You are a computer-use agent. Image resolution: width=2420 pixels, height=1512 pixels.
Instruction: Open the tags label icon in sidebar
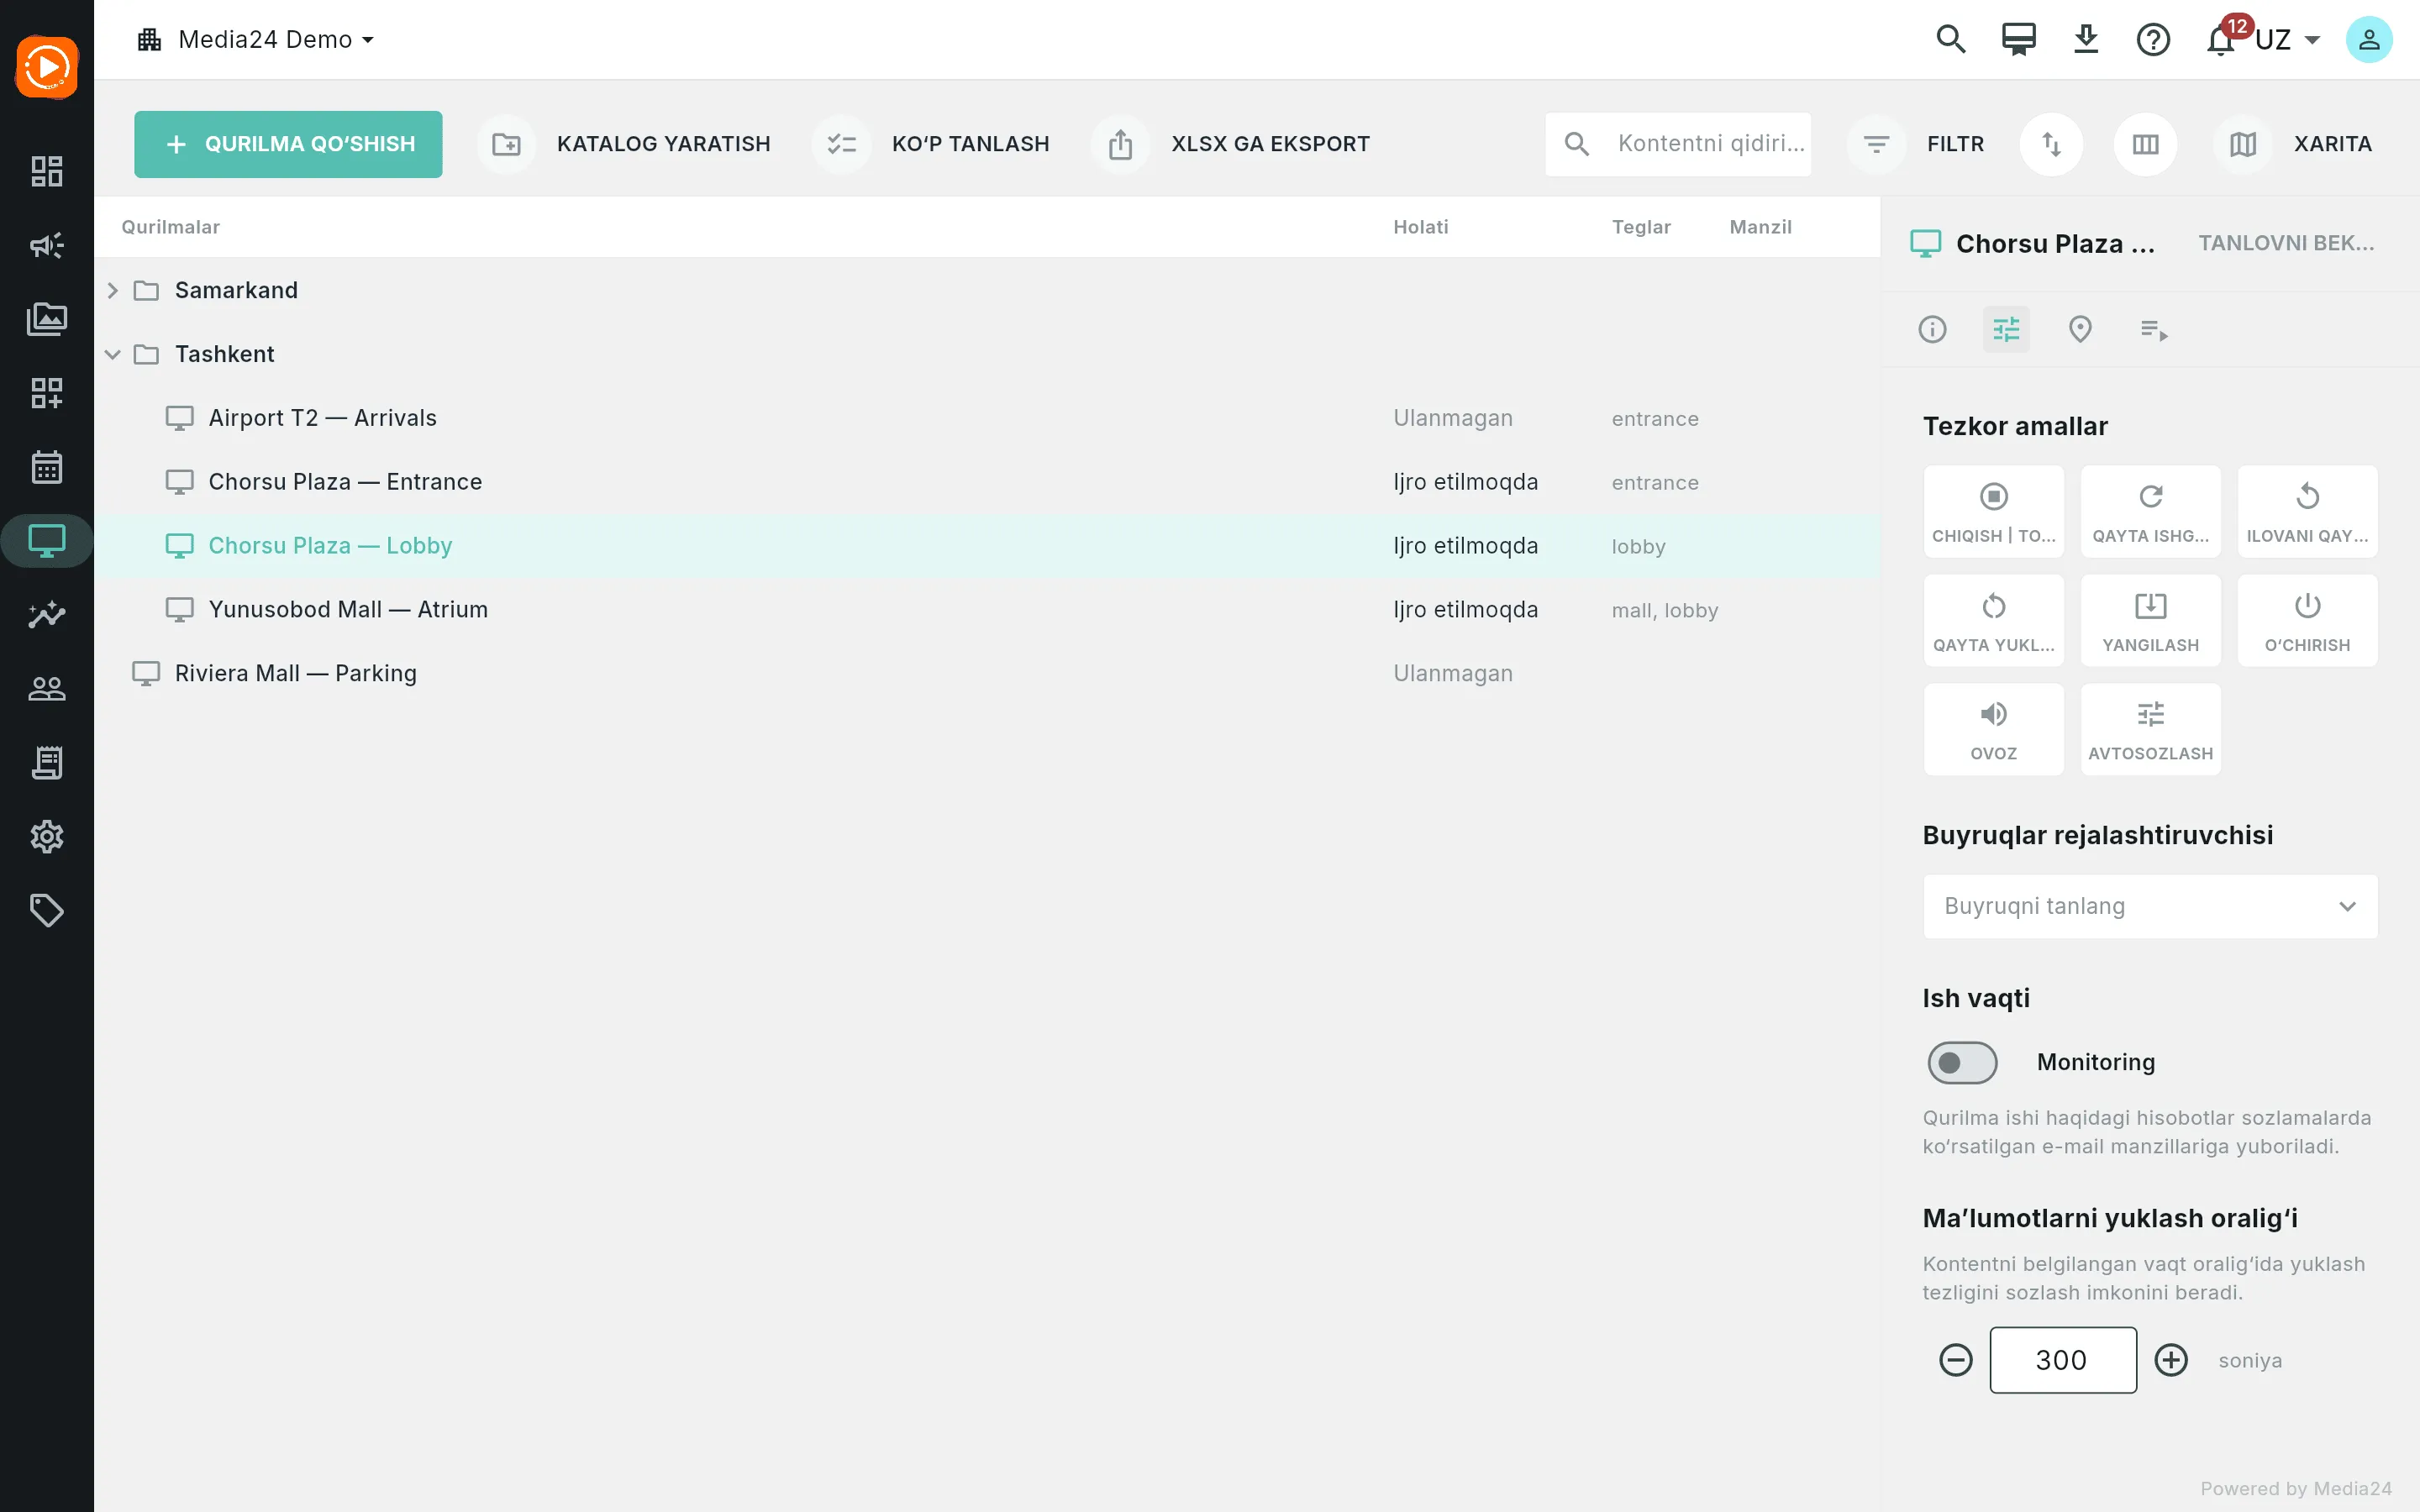(47, 910)
